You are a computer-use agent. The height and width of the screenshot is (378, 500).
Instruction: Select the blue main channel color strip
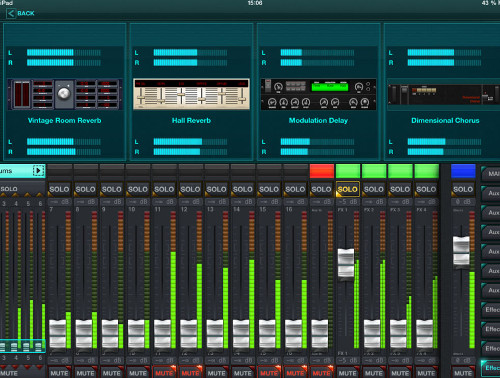point(463,171)
